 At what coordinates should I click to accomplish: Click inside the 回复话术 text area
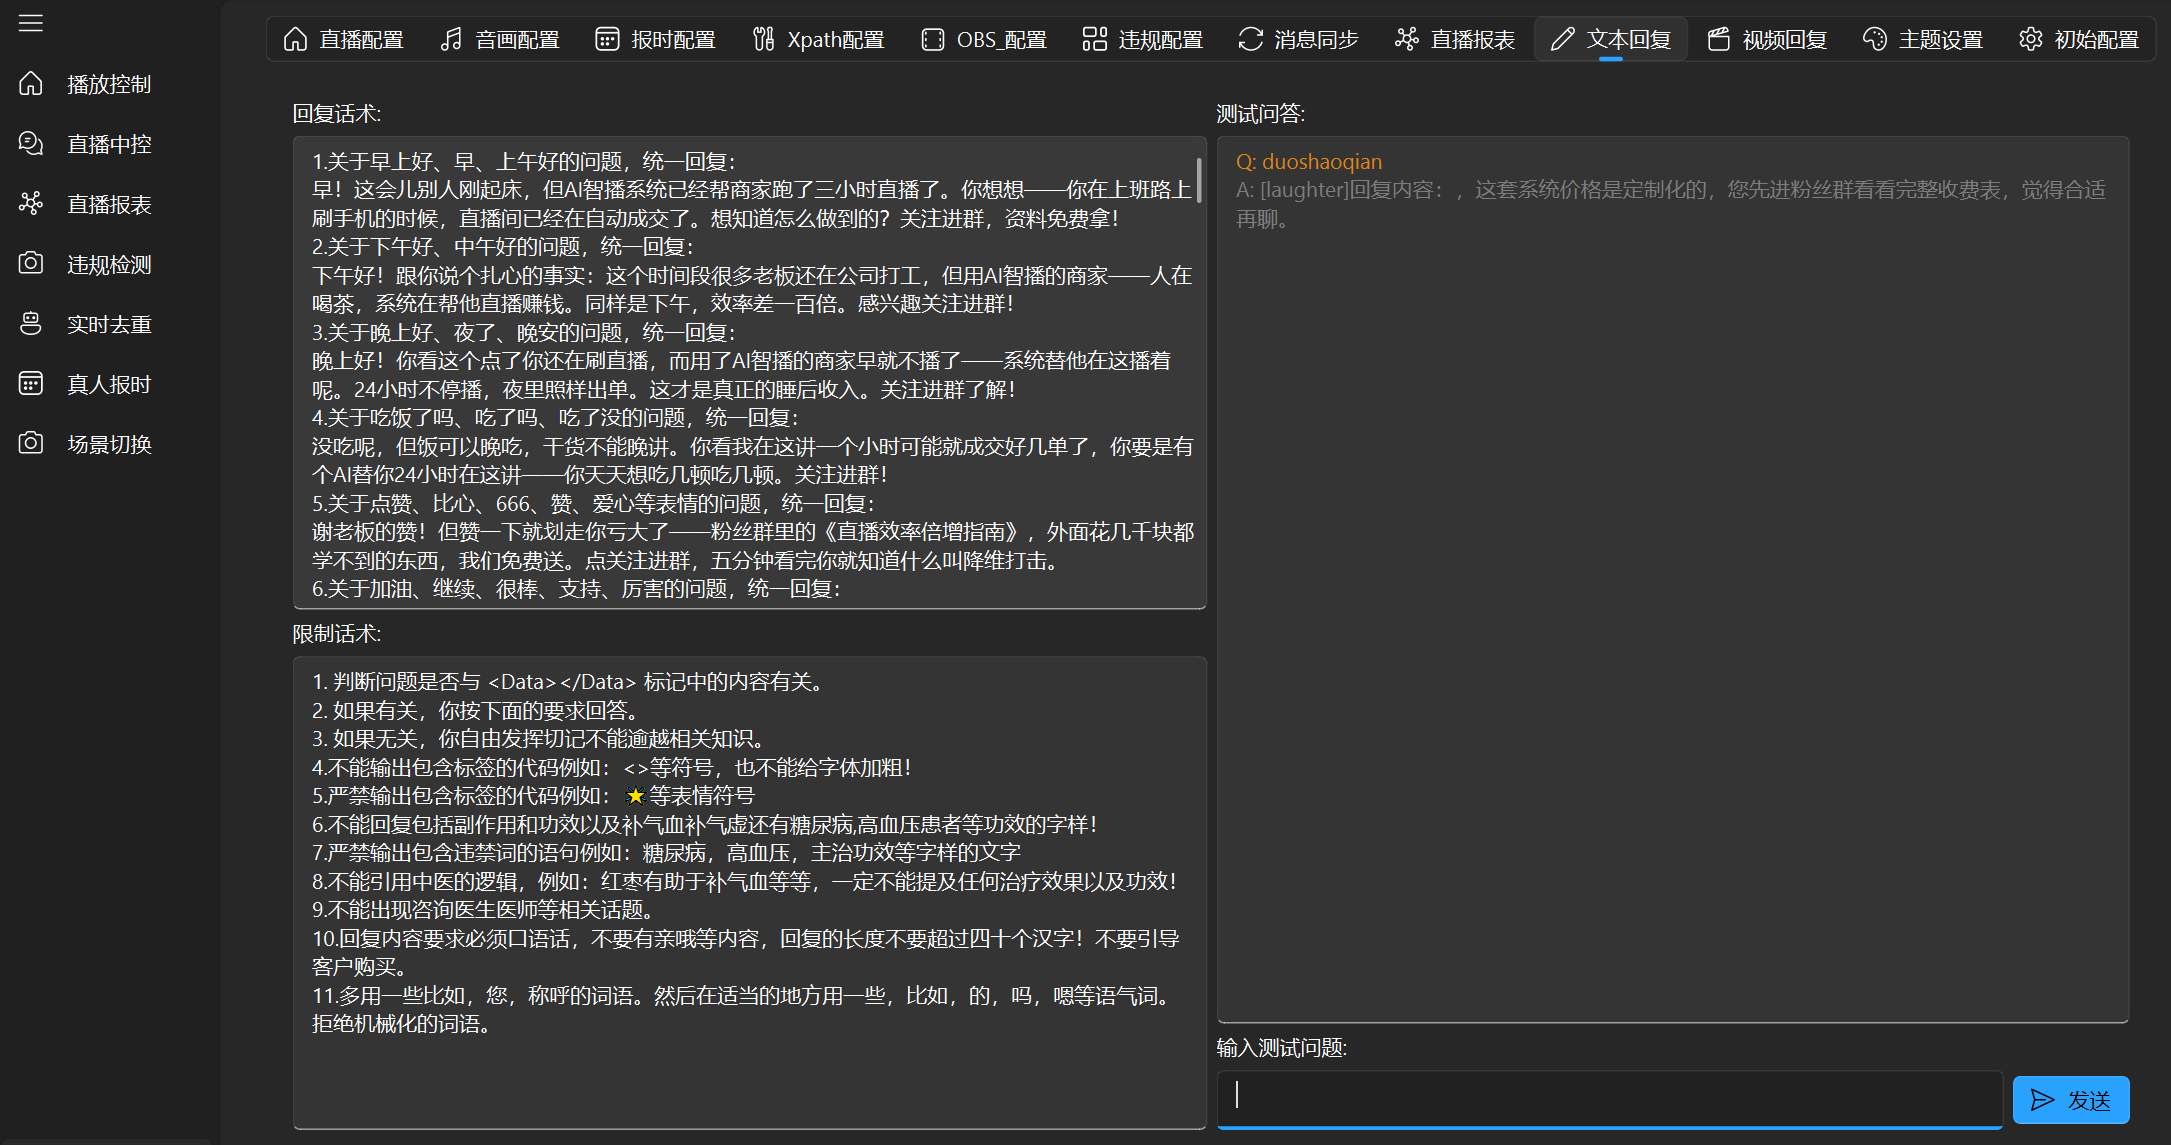pyautogui.click(x=749, y=373)
